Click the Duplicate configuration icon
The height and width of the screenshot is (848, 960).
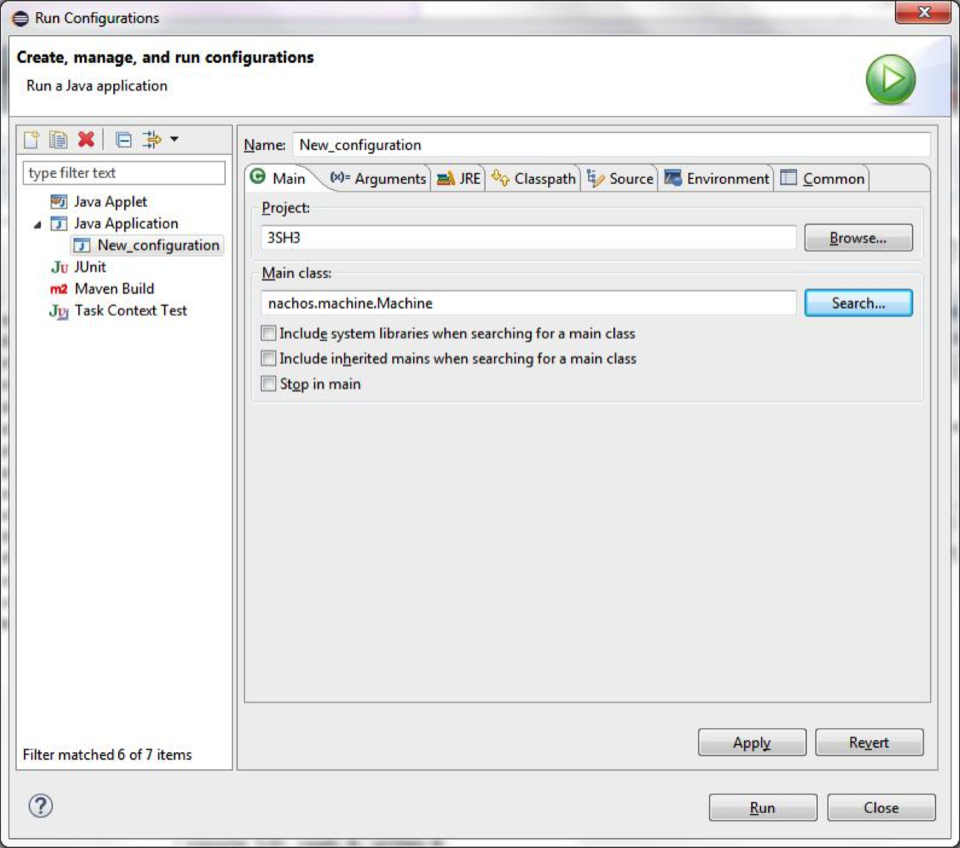59,140
